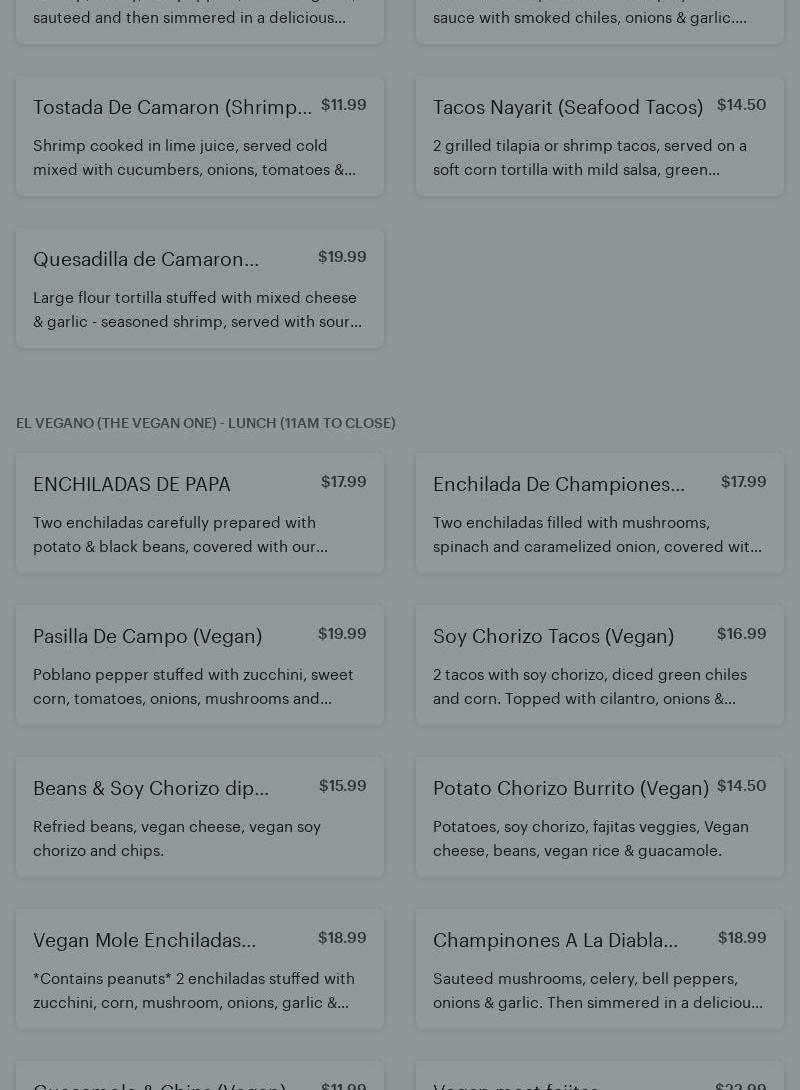
Task: Open the Quesadilla de Camaron menu card
Action: click(x=146, y=260)
